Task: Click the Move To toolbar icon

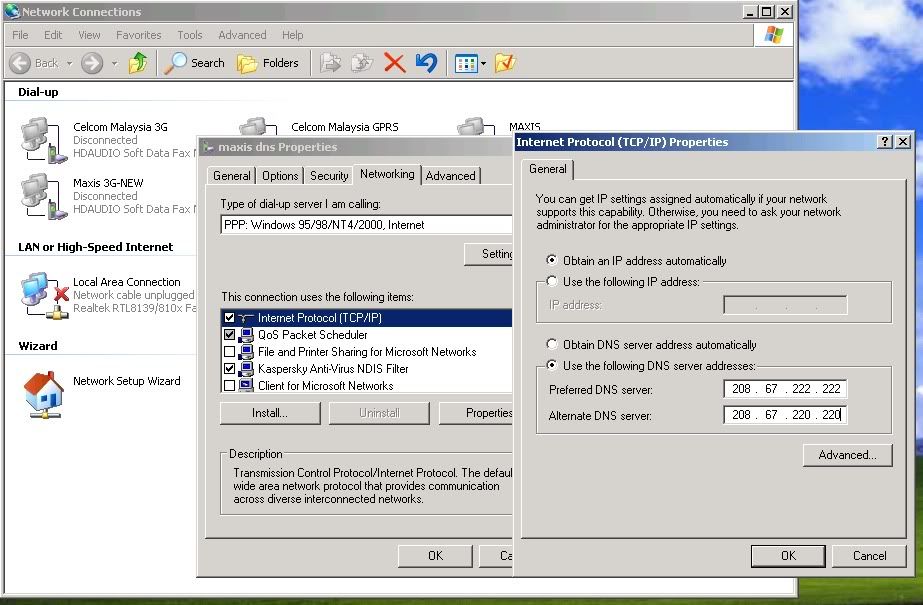Action: click(330, 63)
